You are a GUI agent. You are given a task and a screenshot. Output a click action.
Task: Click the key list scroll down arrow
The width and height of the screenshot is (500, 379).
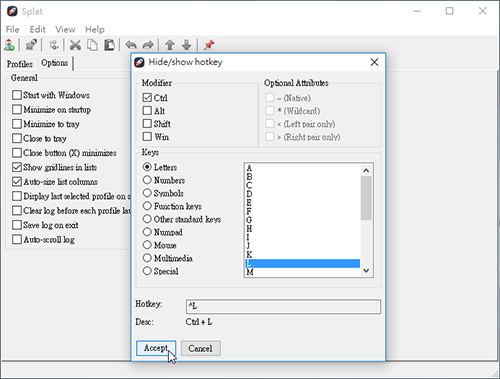366,270
